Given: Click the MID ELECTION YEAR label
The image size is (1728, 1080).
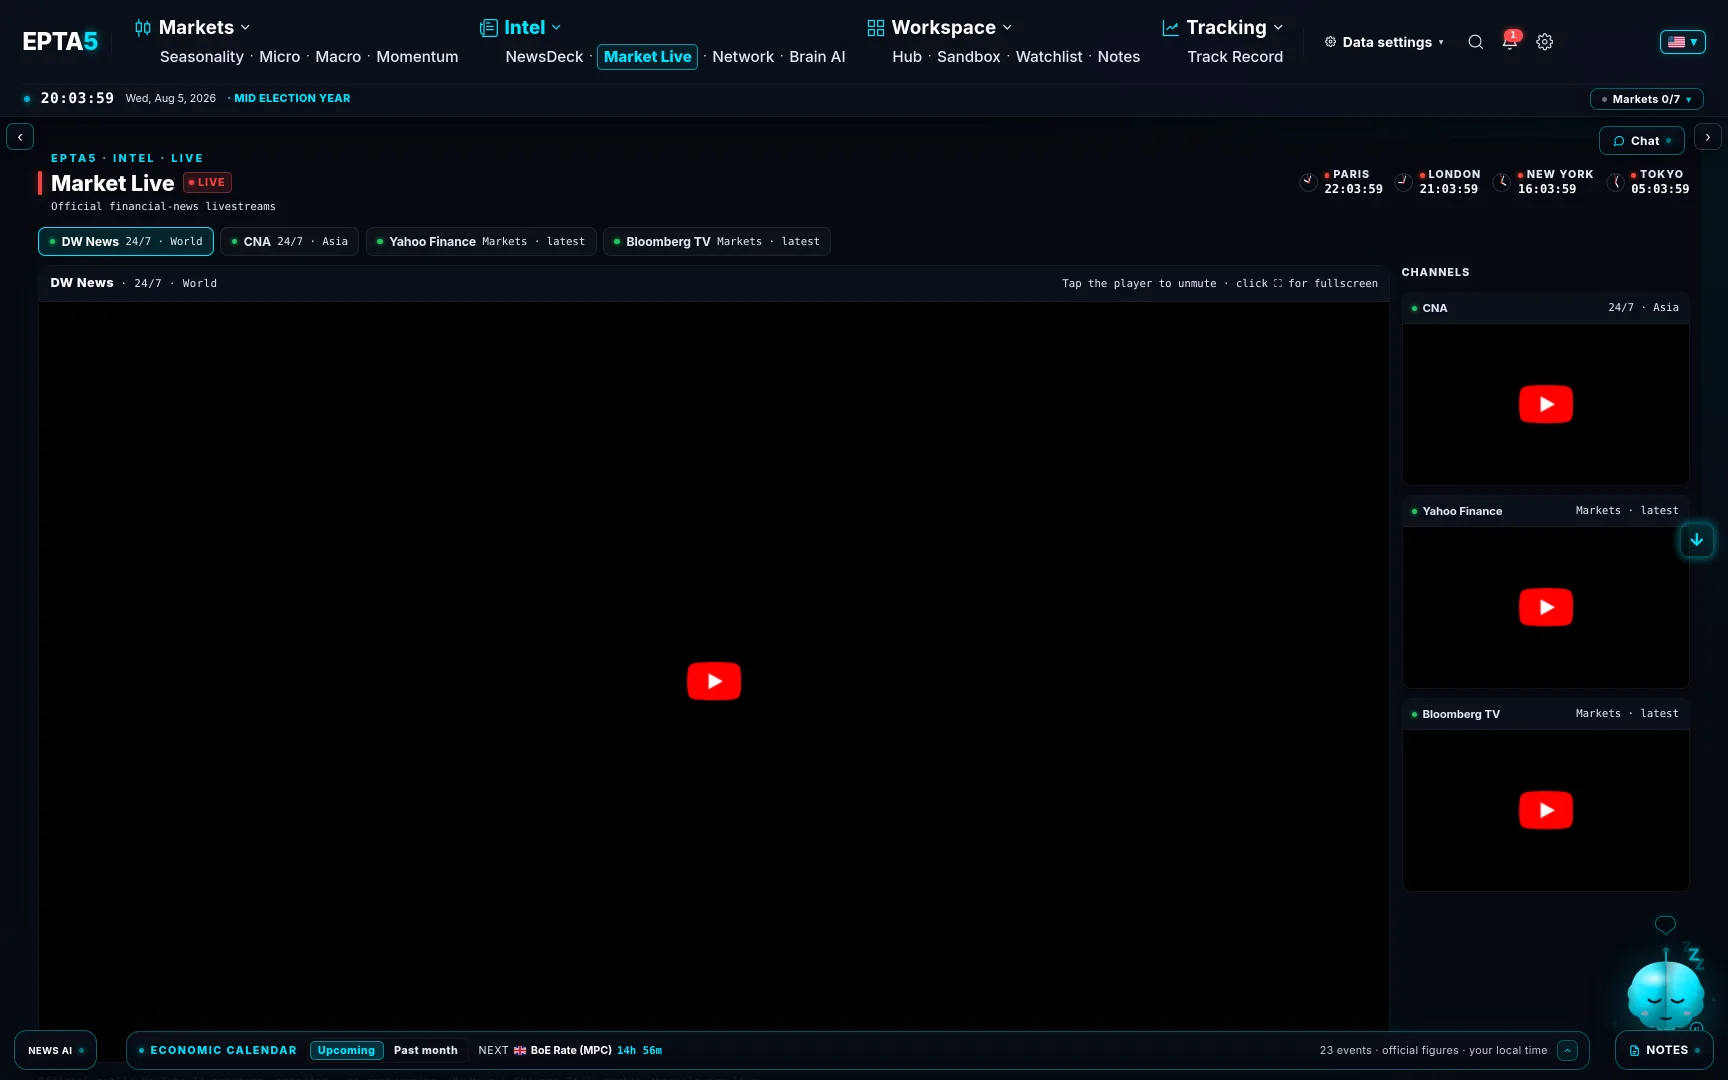Looking at the screenshot, I should (292, 98).
